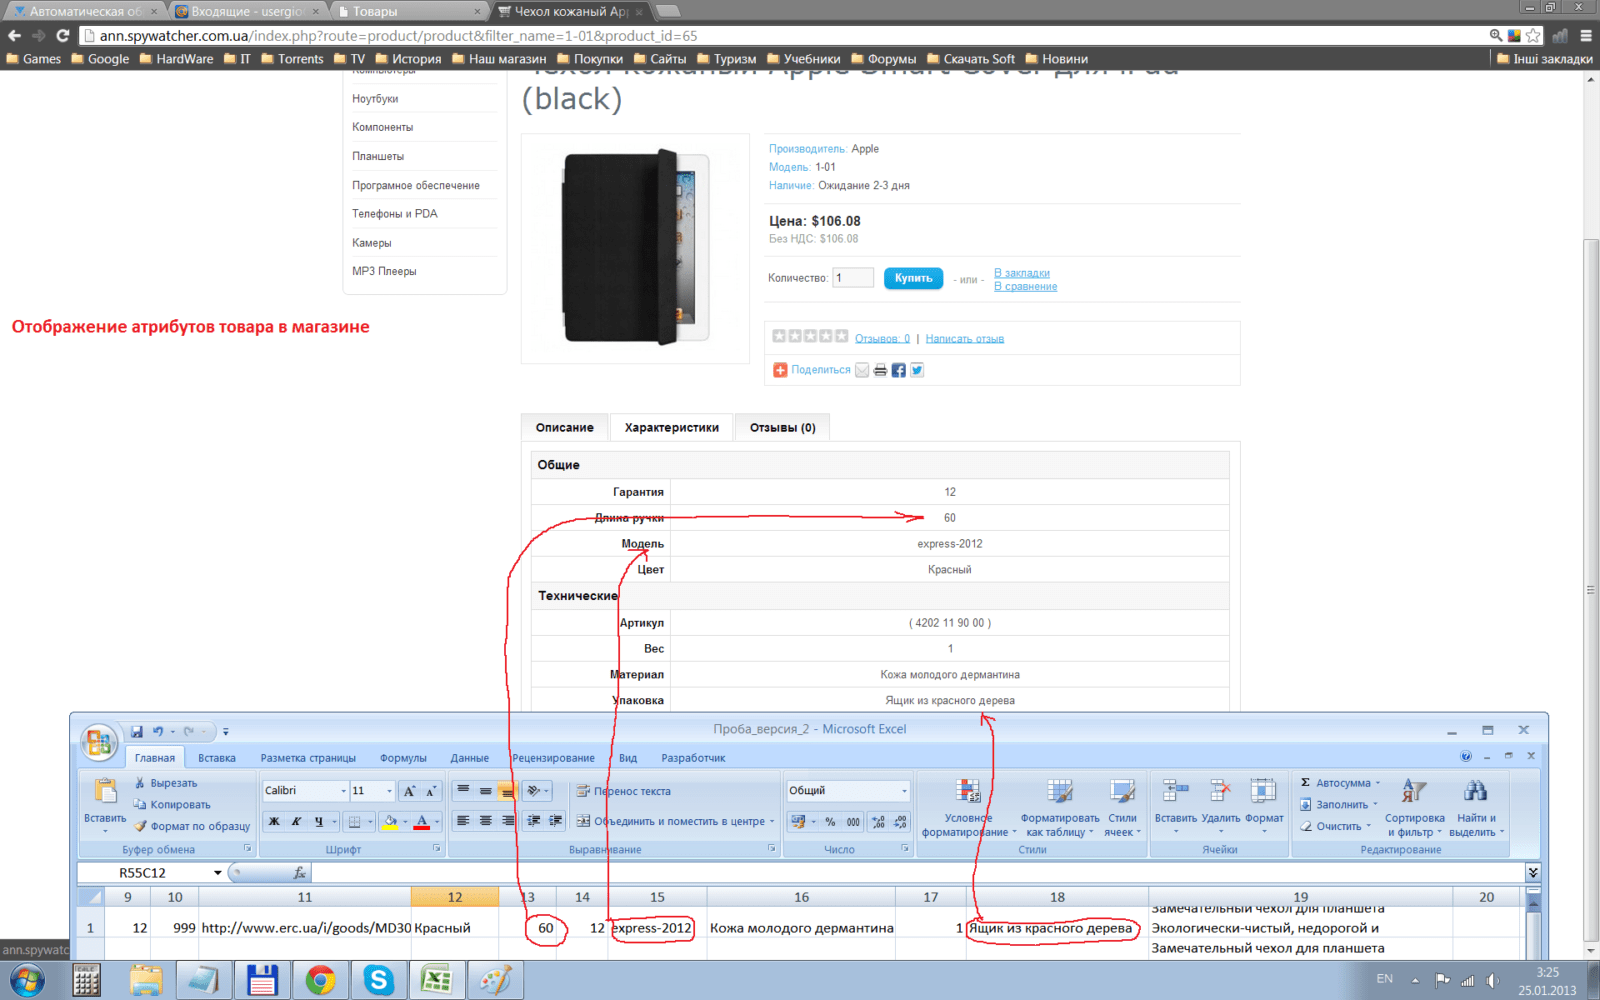Open Отзывы (0) tab on product page
The image size is (1600, 1000).
783,428
